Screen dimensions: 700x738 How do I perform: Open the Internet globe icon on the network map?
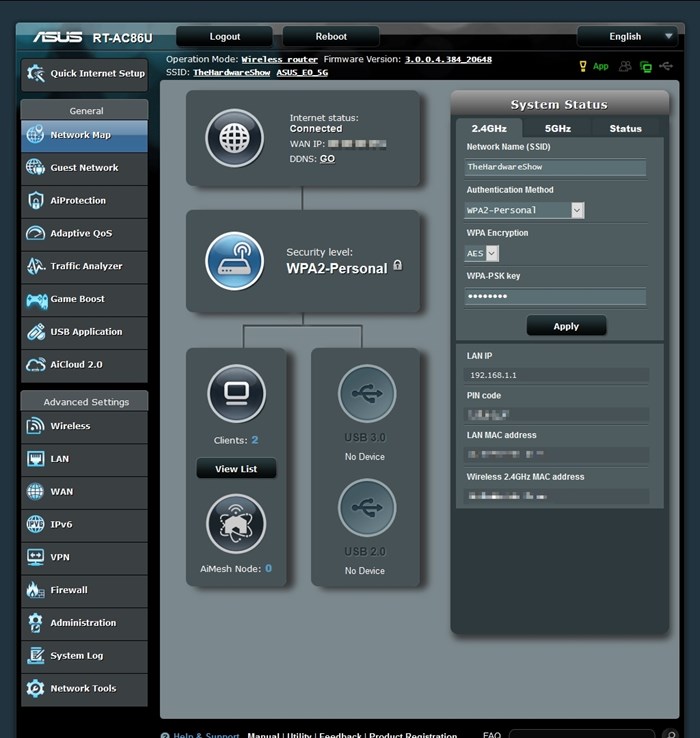pos(234,138)
